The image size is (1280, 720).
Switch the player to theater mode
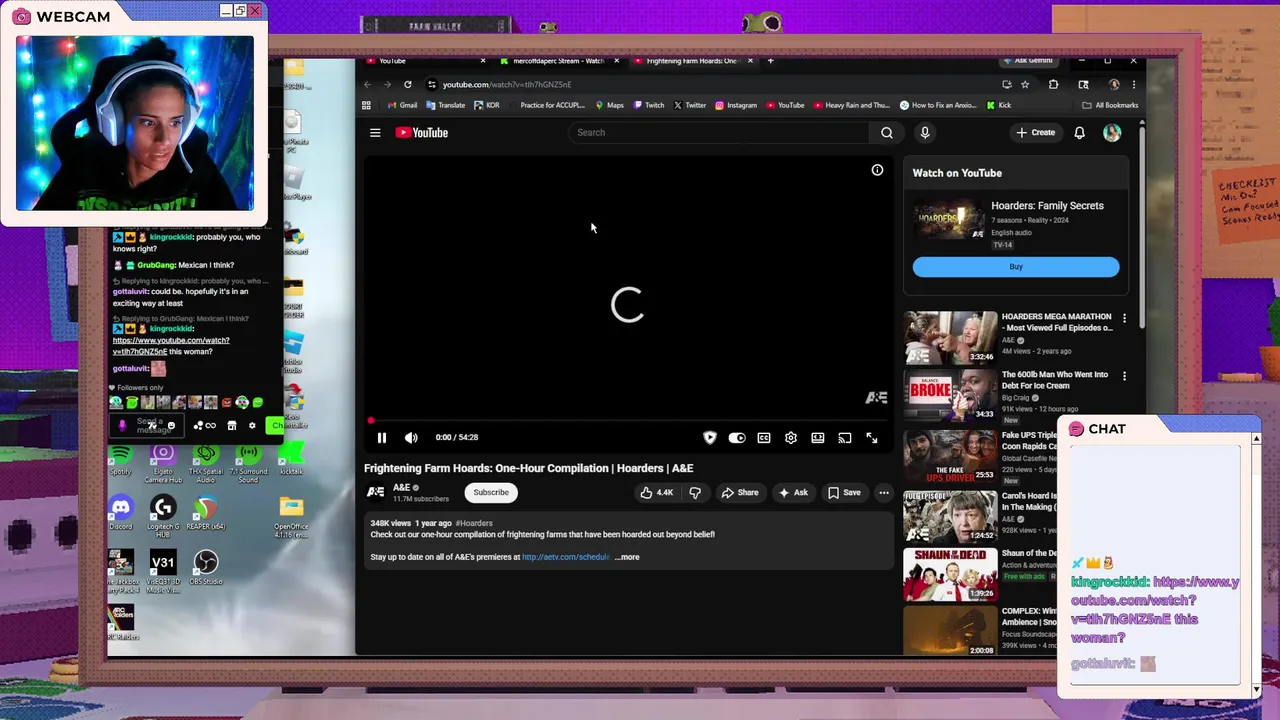tap(818, 437)
